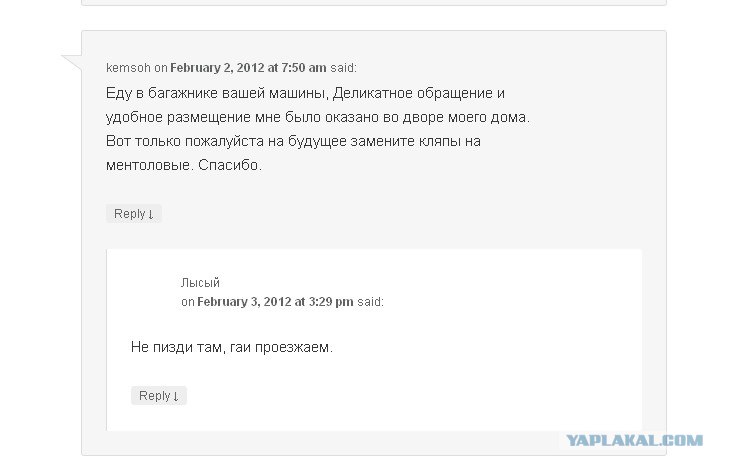
Task: Click the comment line starting with 'Еду в багажнике'
Action: (305, 93)
